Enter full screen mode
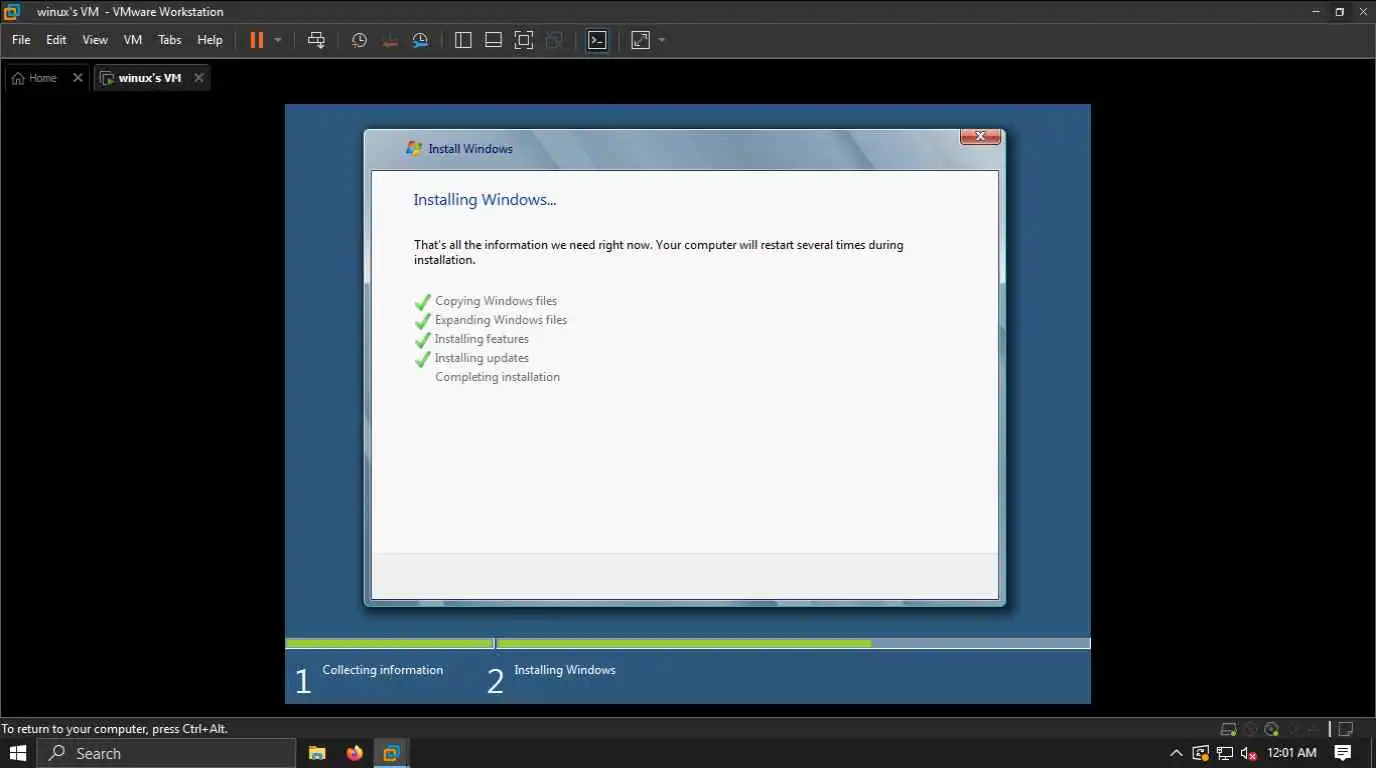The height and width of the screenshot is (768, 1376). [524, 40]
